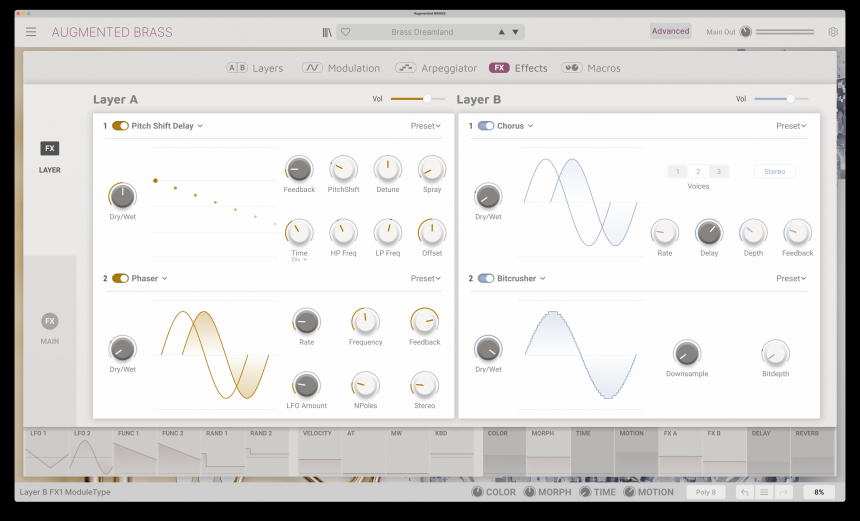Toggle the Chorus Stereo button
The image size is (860, 521).
point(774,172)
